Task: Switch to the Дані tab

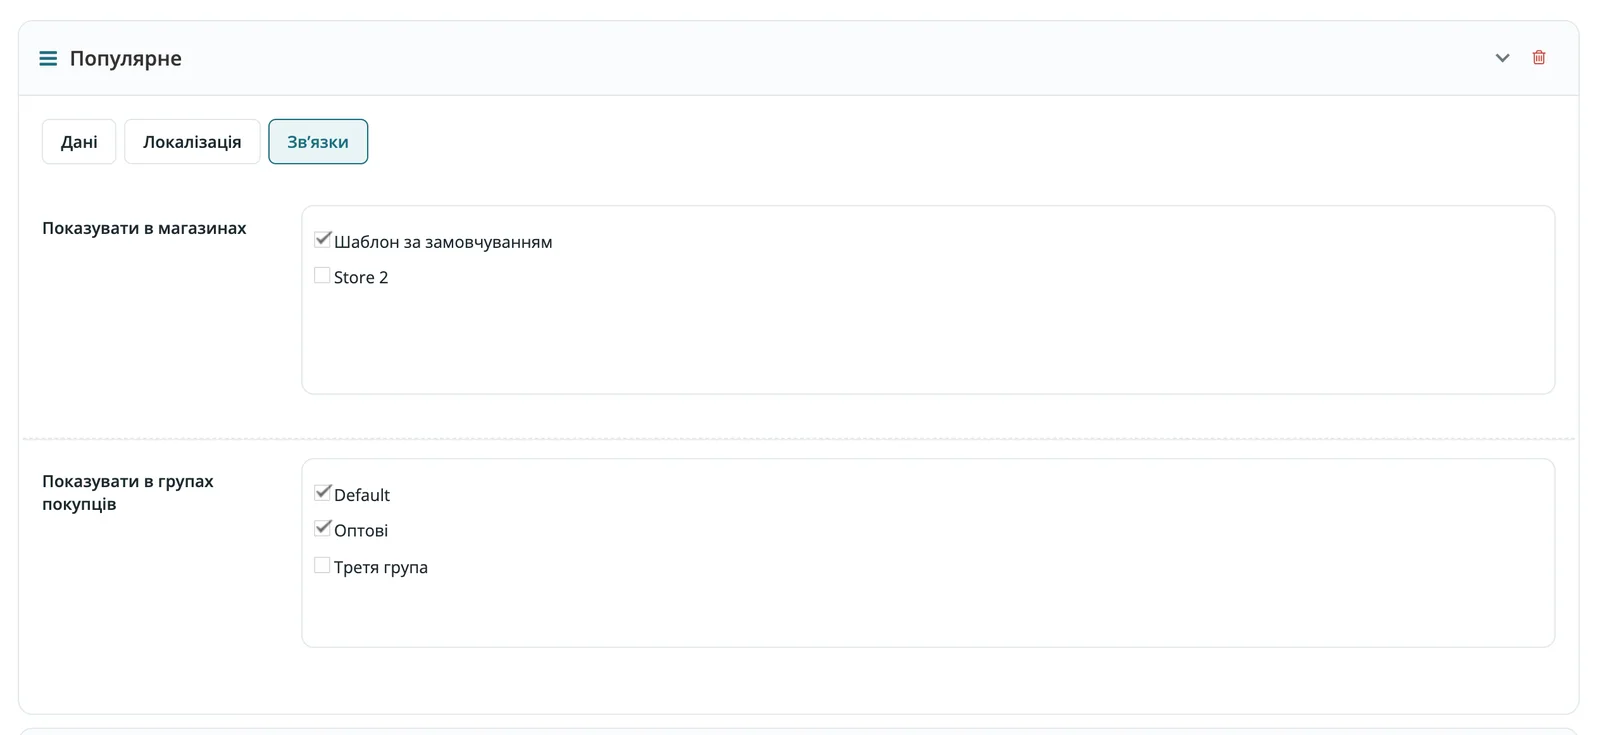Action: coord(79,142)
